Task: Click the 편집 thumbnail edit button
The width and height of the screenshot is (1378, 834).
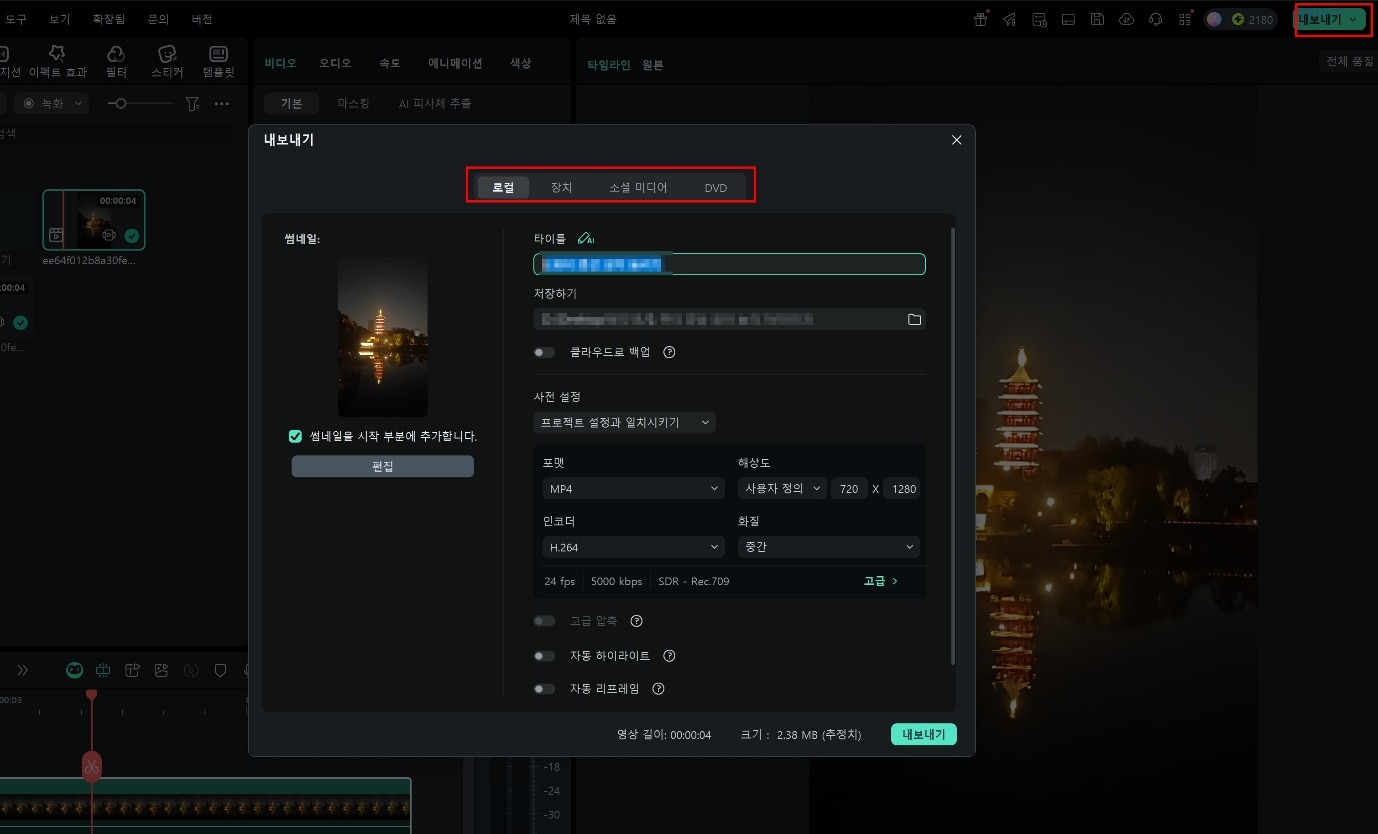Action: pos(382,467)
